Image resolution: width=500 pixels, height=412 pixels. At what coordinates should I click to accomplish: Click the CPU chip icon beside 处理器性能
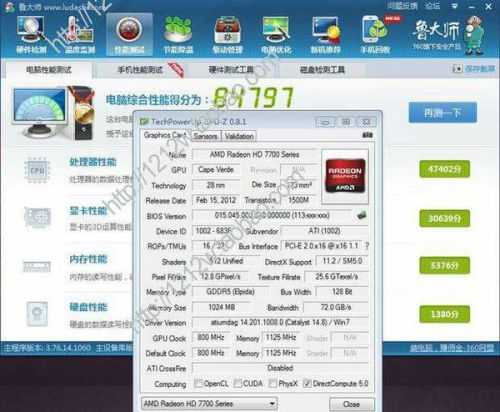pos(37,170)
